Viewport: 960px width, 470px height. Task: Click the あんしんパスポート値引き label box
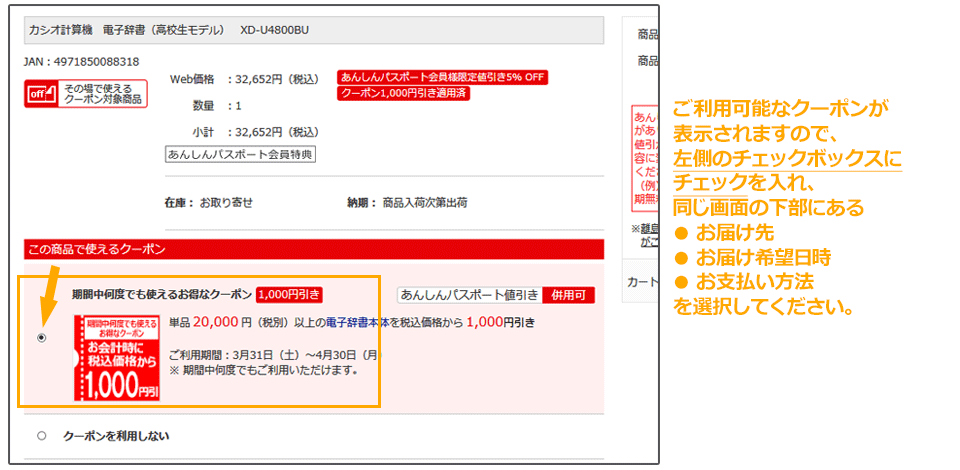pyautogui.click(x=470, y=295)
